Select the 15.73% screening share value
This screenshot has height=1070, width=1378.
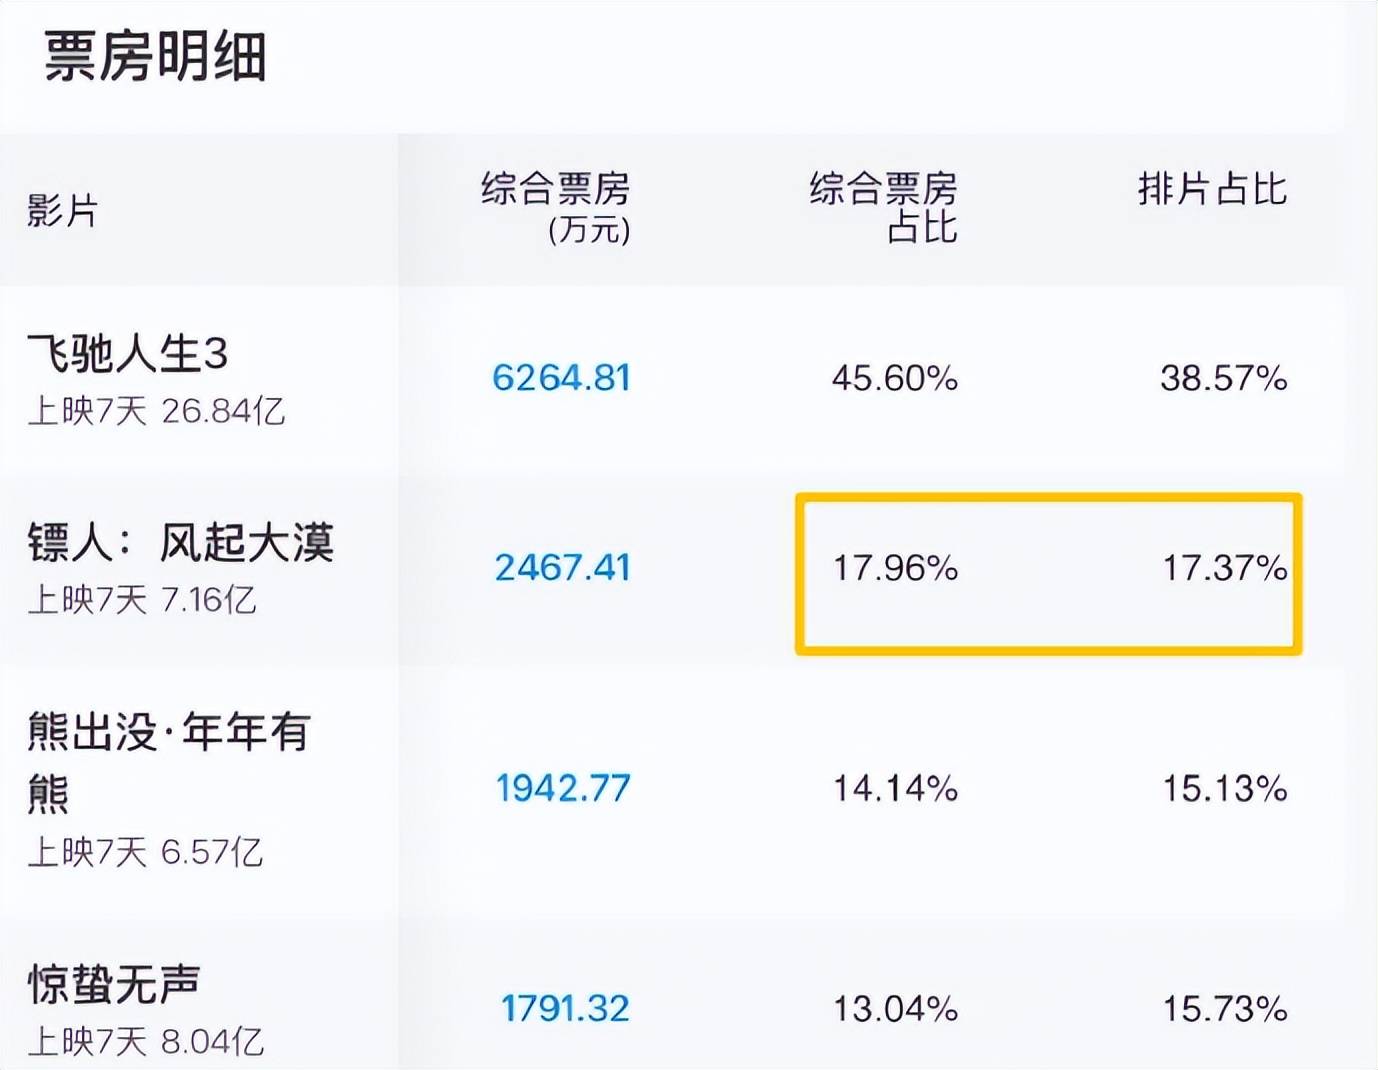click(x=1224, y=1008)
